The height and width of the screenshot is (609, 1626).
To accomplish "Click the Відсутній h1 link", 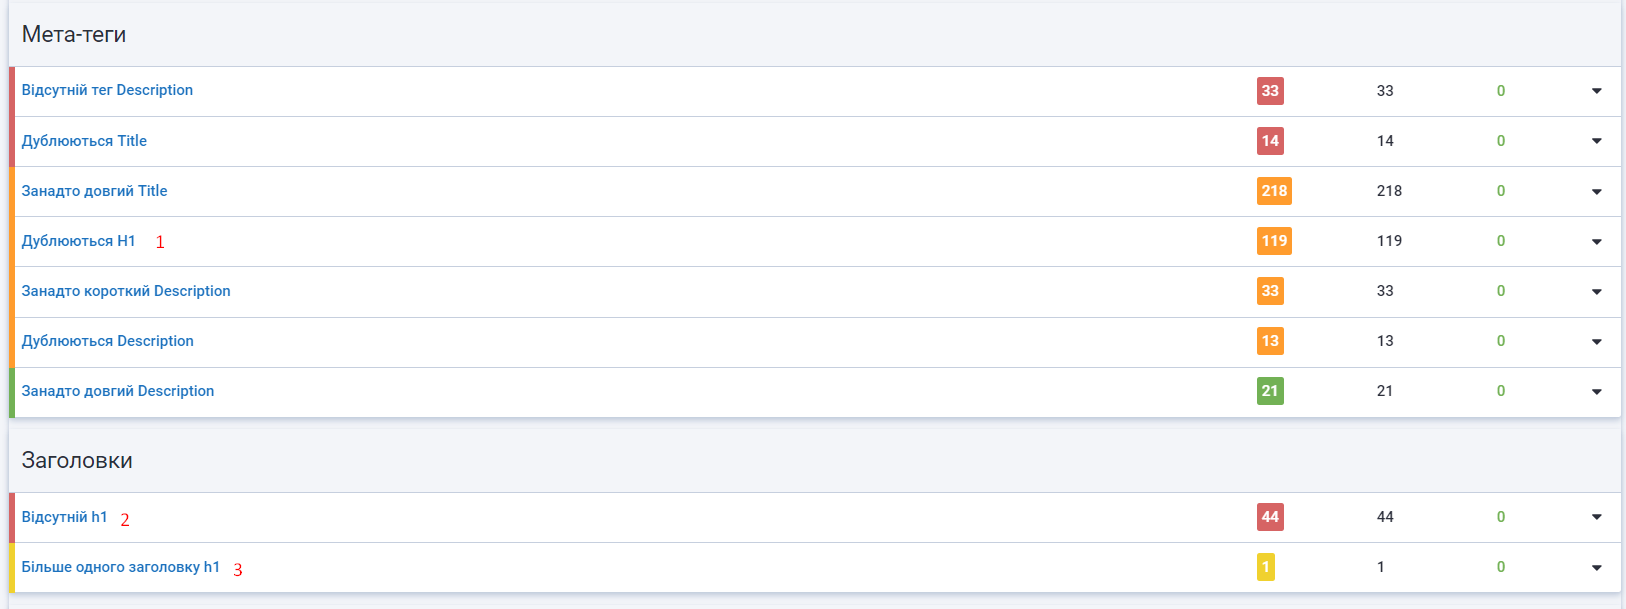I will pos(64,517).
